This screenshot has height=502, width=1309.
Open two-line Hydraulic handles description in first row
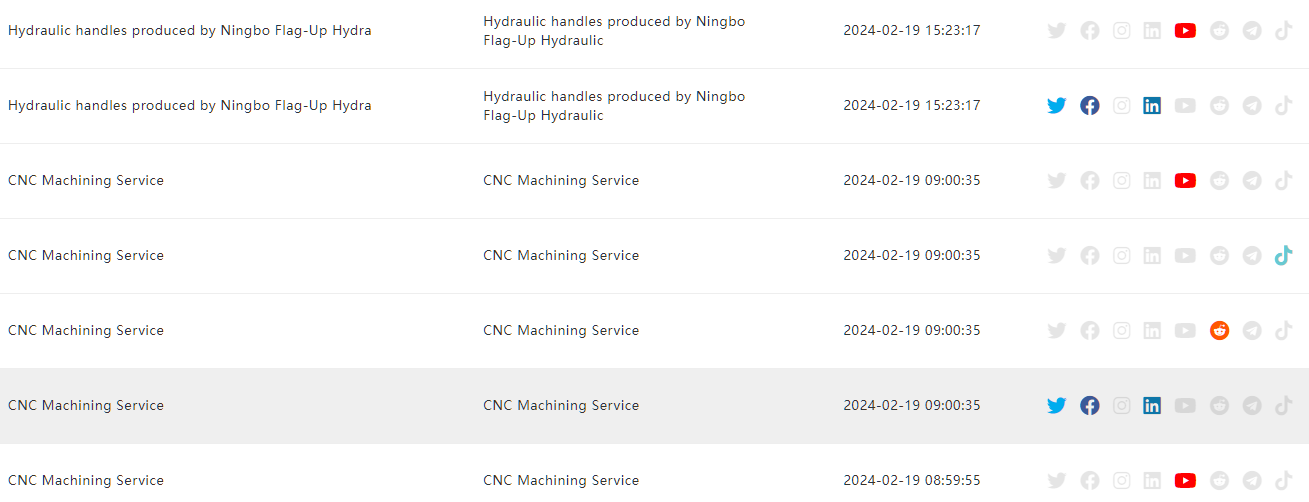[614, 31]
